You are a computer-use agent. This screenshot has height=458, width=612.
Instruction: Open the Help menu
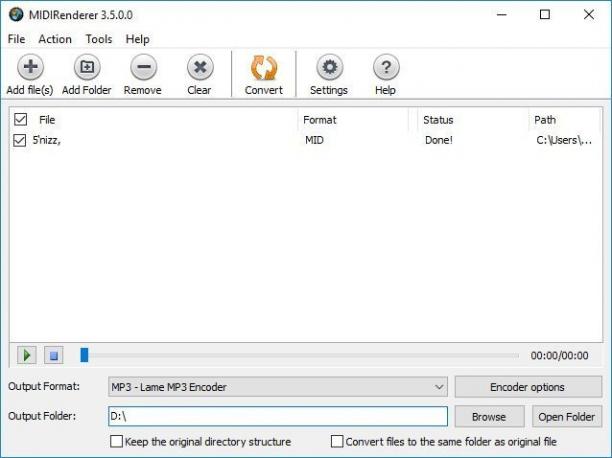(x=137, y=39)
